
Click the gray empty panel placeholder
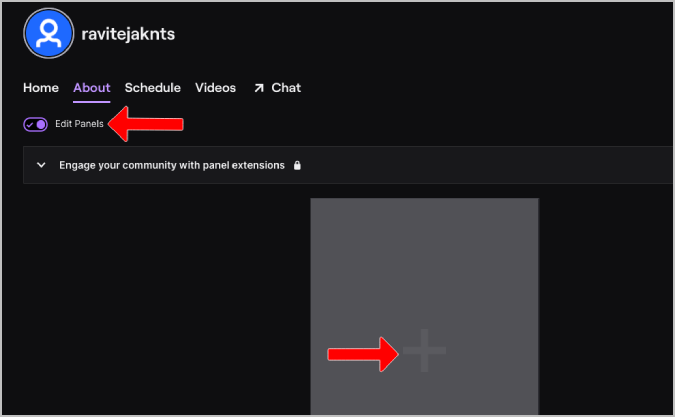424,267
